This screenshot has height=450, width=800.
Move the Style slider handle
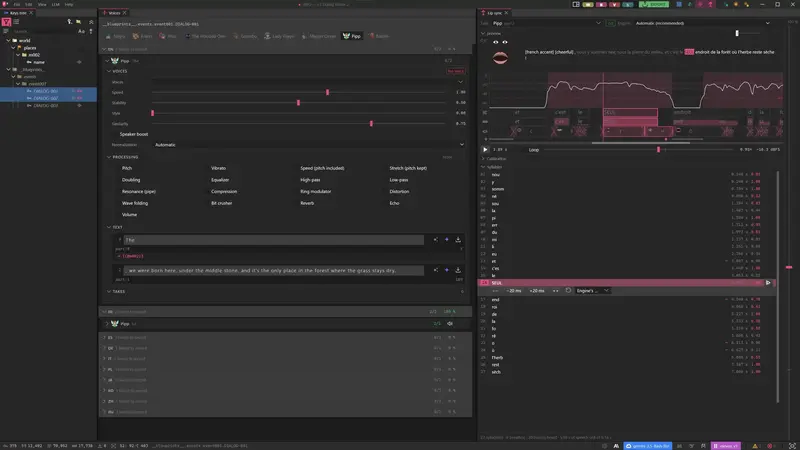(153, 113)
